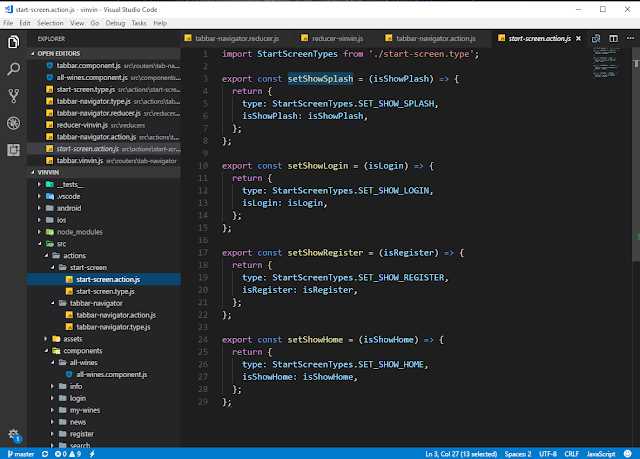640x459 pixels.
Task: Open start-screen.type.js in the file tree
Action: [104, 291]
